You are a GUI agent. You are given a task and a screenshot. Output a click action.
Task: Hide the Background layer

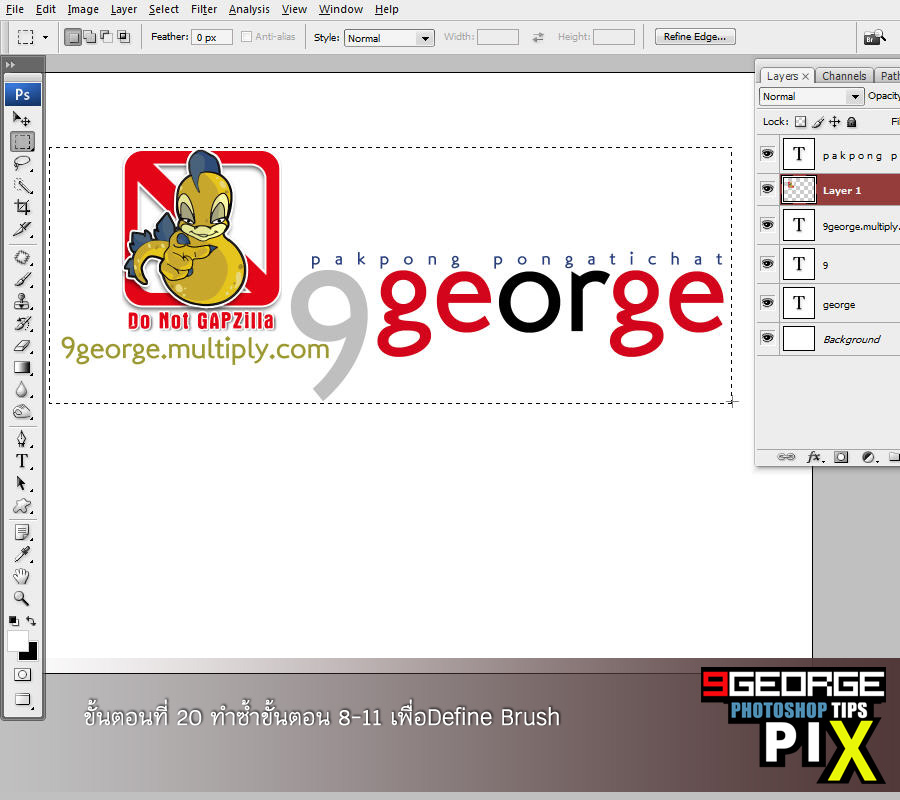(767, 337)
